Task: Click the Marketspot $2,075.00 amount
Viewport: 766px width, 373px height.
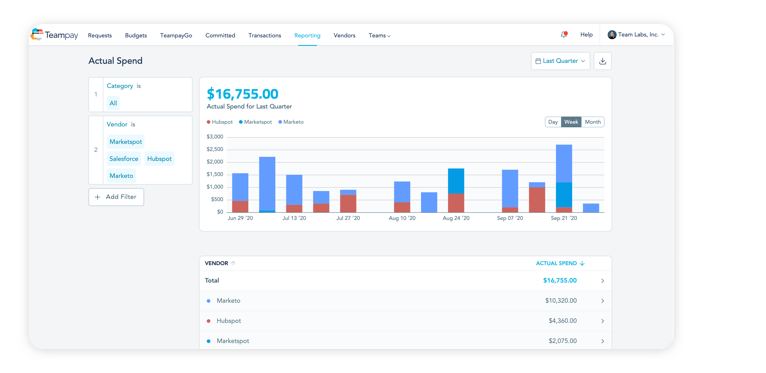Action: (562, 341)
